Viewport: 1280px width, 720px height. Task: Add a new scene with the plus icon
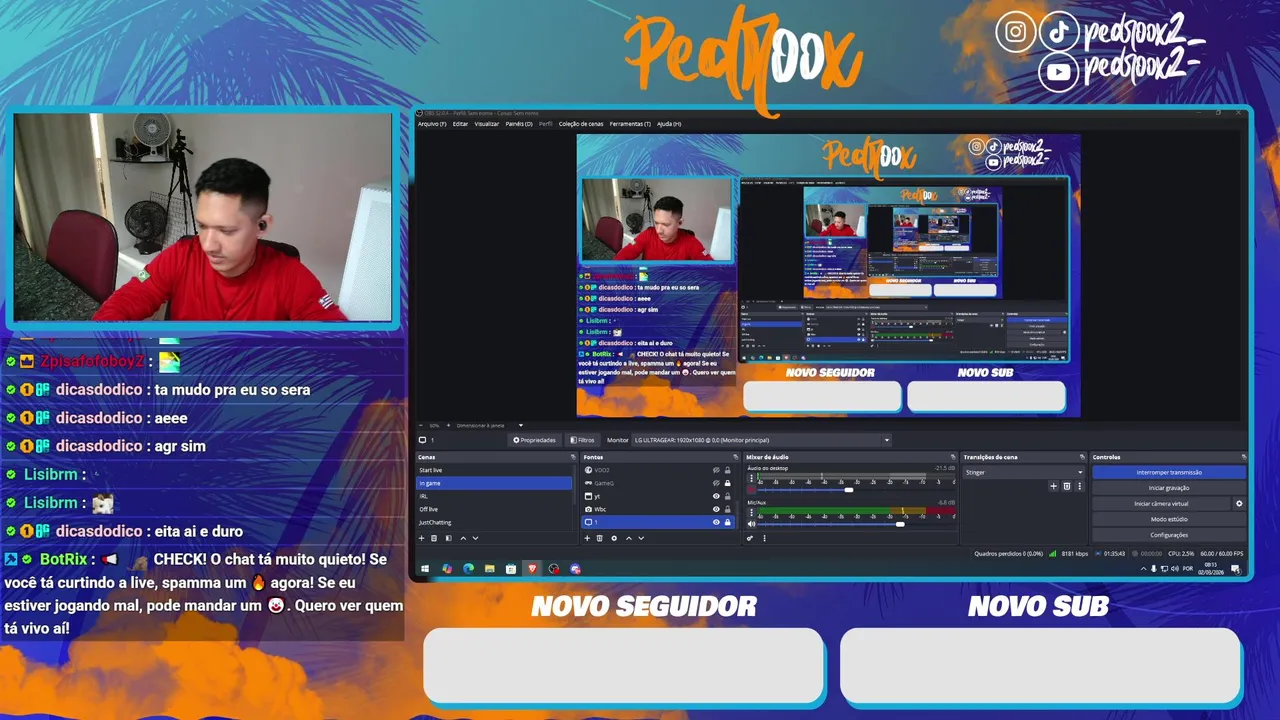click(421, 538)
